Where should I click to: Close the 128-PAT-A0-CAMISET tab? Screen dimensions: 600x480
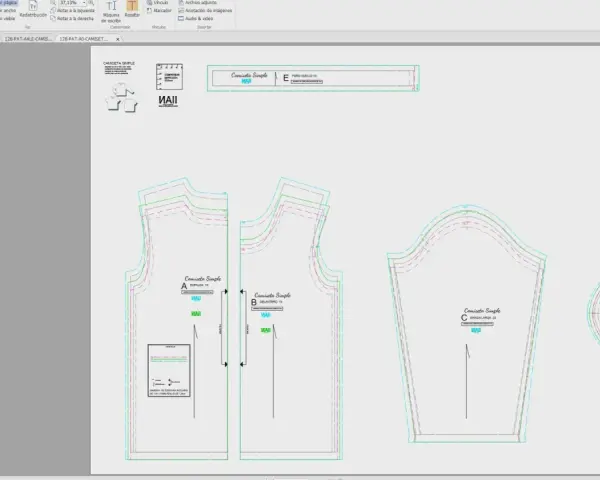pyautogui.click(x=117, y=39)
